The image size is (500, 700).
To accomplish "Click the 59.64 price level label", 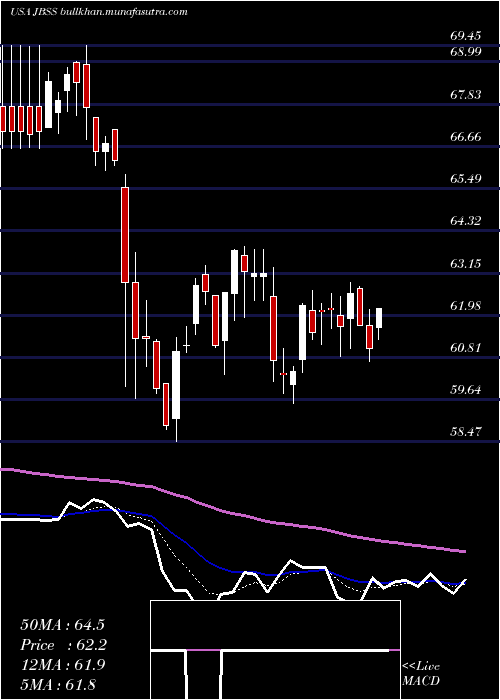I will coord(466,390).
